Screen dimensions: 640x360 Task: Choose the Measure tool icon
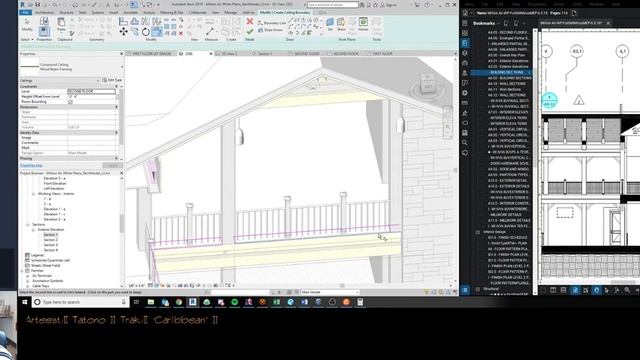click(211, 31)
